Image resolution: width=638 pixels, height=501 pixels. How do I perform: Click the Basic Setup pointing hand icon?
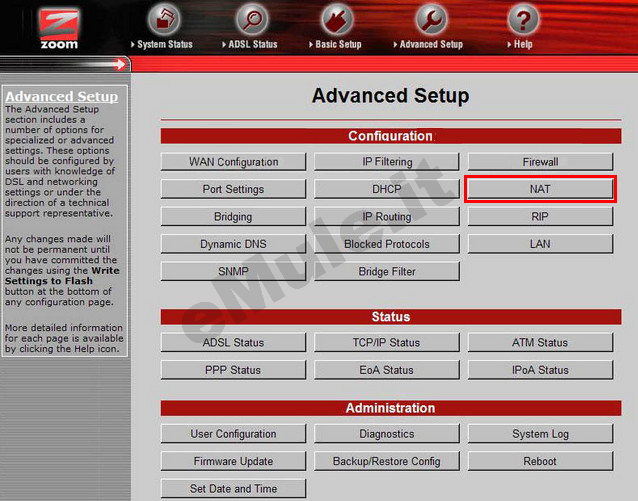pyautogui.click(x=337, y=19)
